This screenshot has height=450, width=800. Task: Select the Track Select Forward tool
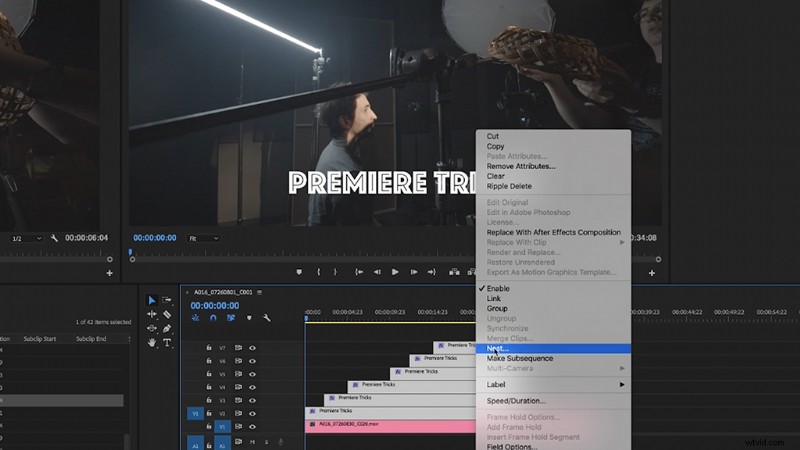(x=167, y=301)
